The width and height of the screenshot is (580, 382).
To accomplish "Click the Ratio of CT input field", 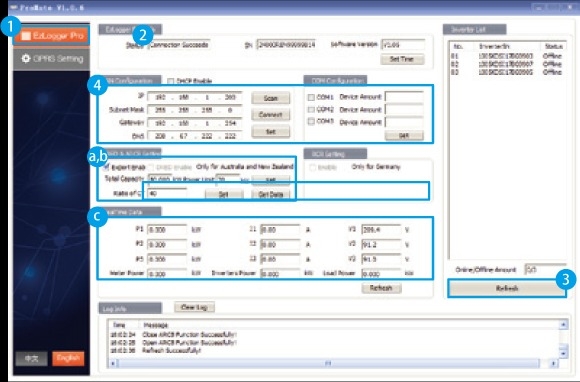I will coord(167,193).
